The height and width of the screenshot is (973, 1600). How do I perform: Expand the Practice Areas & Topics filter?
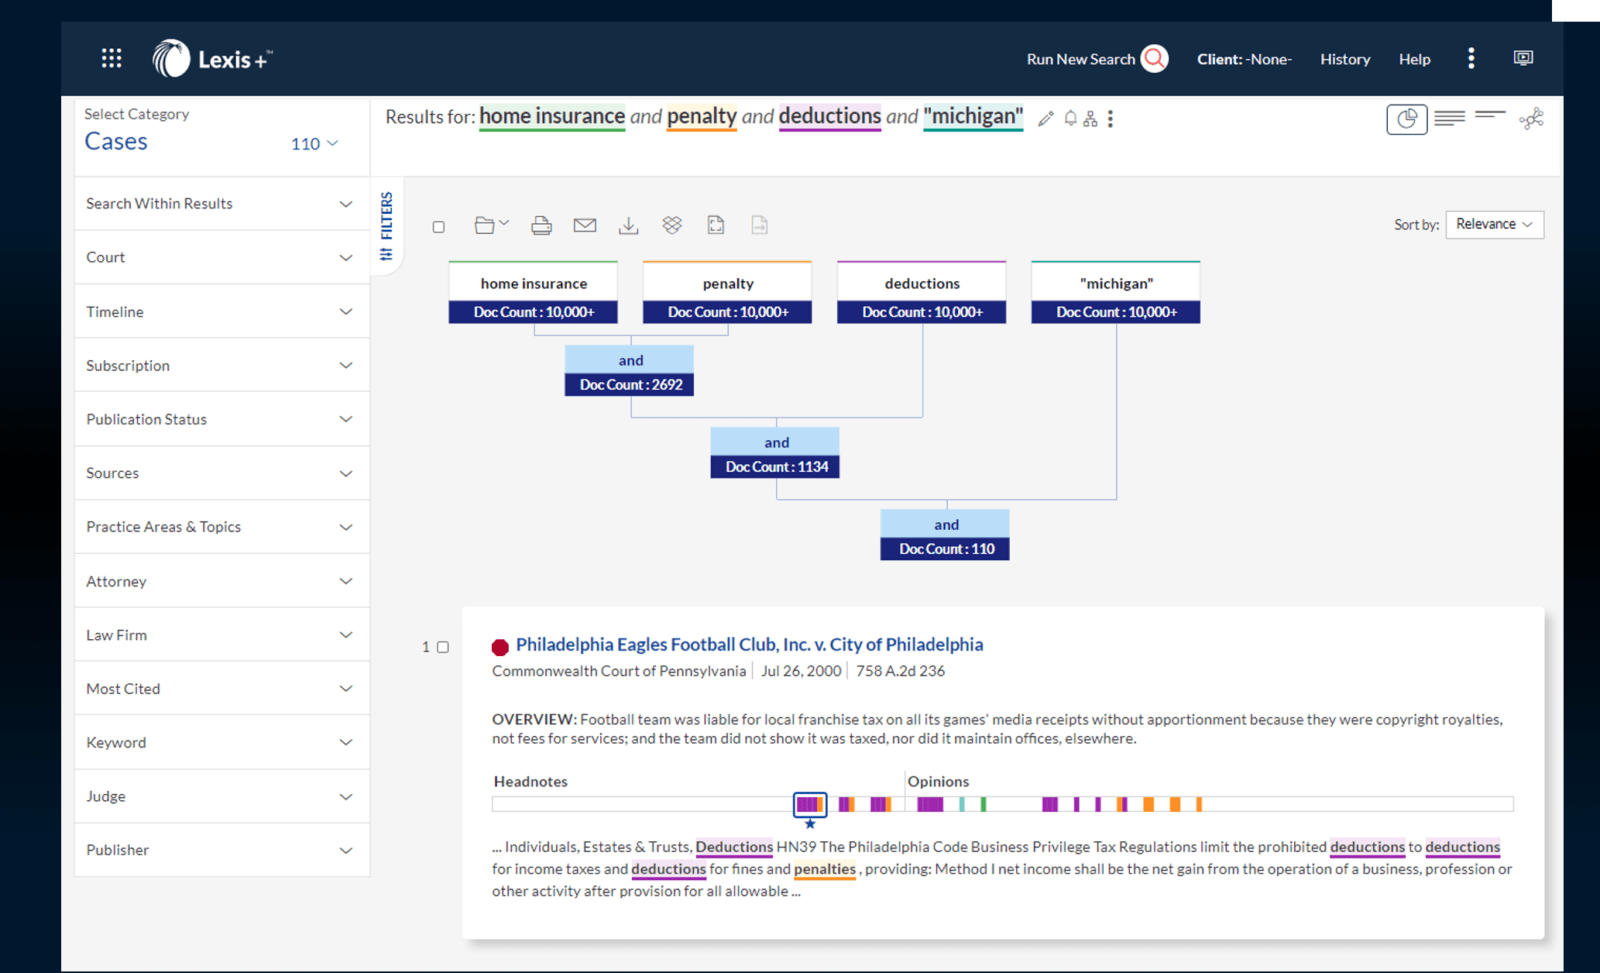[x=221, y=527]
